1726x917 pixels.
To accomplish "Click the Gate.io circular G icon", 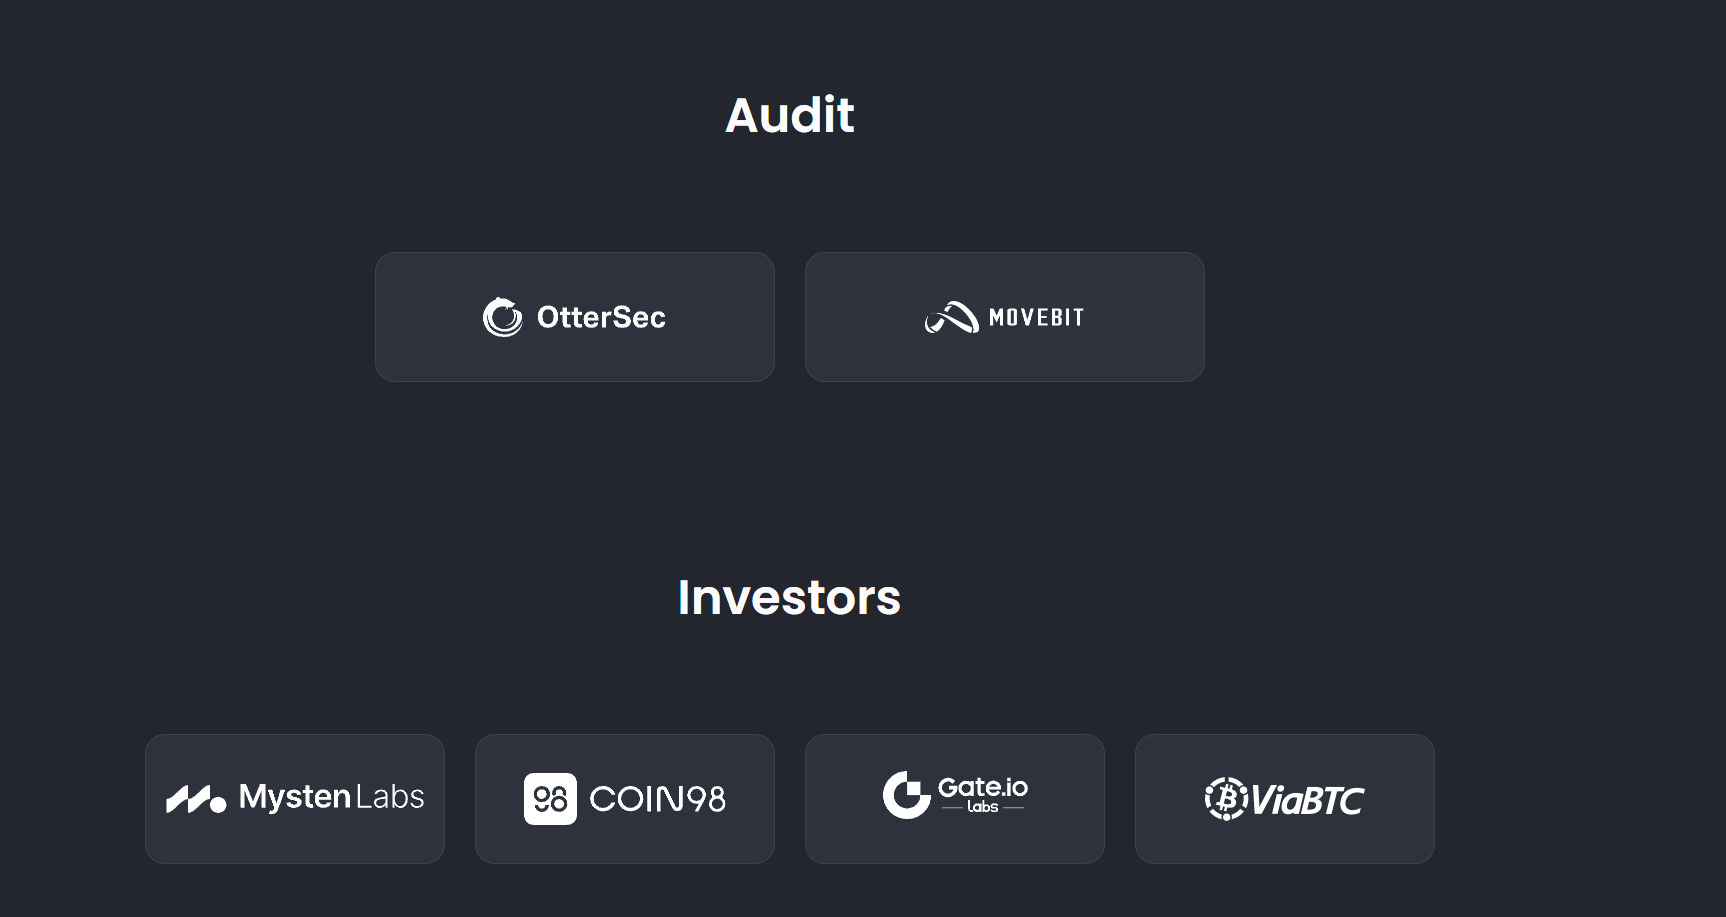I will pyautogui.click(x=907, y=795).
